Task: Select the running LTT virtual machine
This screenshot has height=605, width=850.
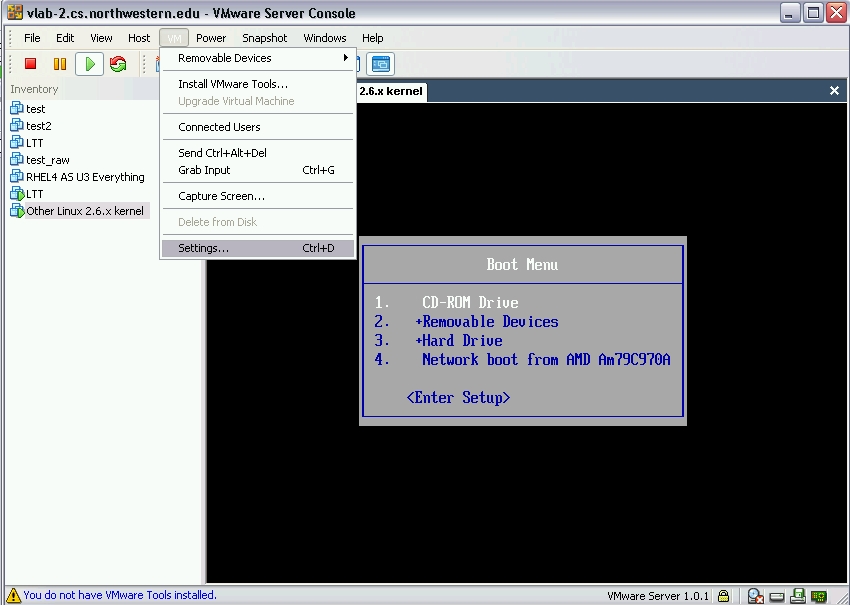Action: pyautogui.click(x=27, y=194)
